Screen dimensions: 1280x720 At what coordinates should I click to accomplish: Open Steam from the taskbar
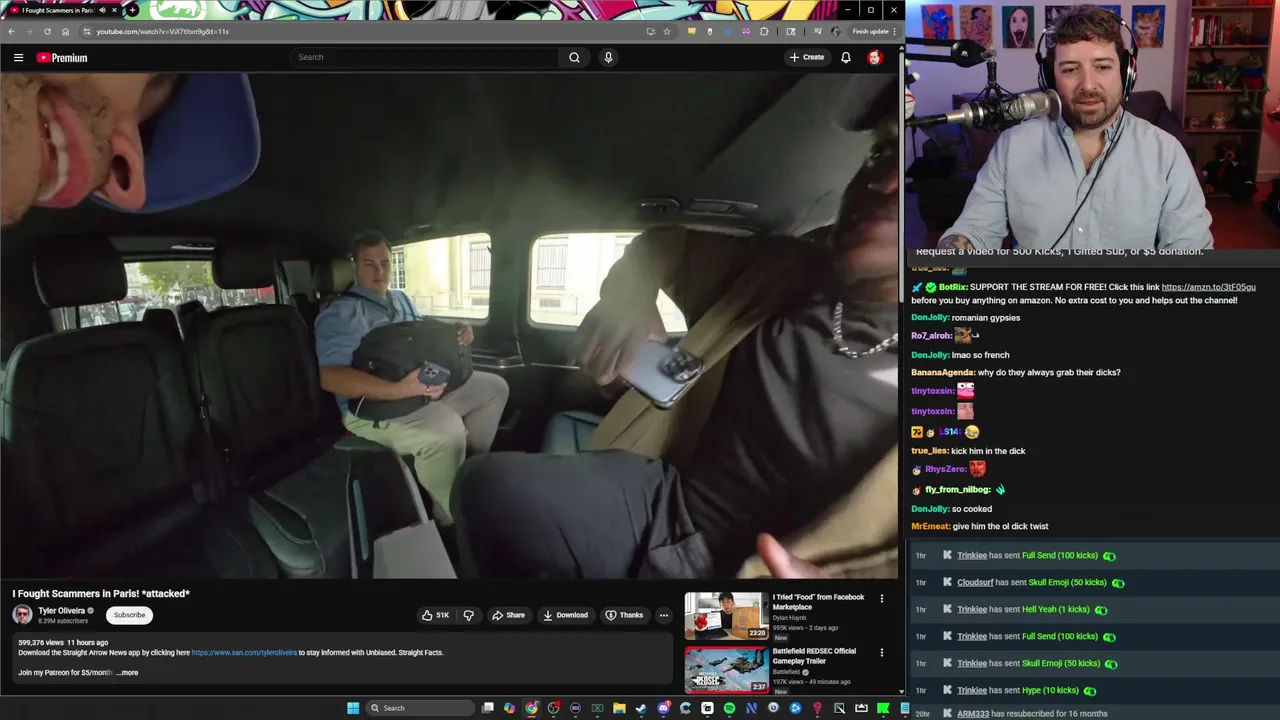coord(641,708)
